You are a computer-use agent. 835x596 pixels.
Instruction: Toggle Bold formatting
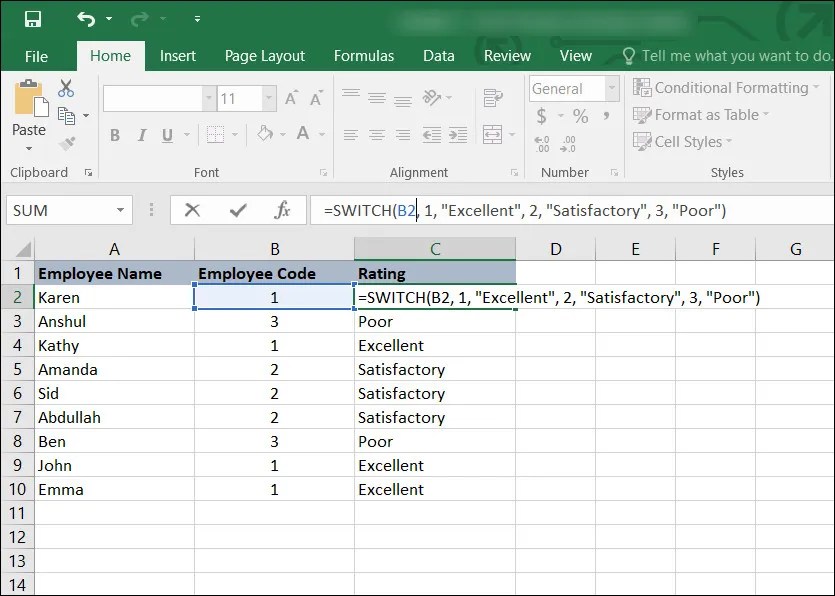click(114, 135)
